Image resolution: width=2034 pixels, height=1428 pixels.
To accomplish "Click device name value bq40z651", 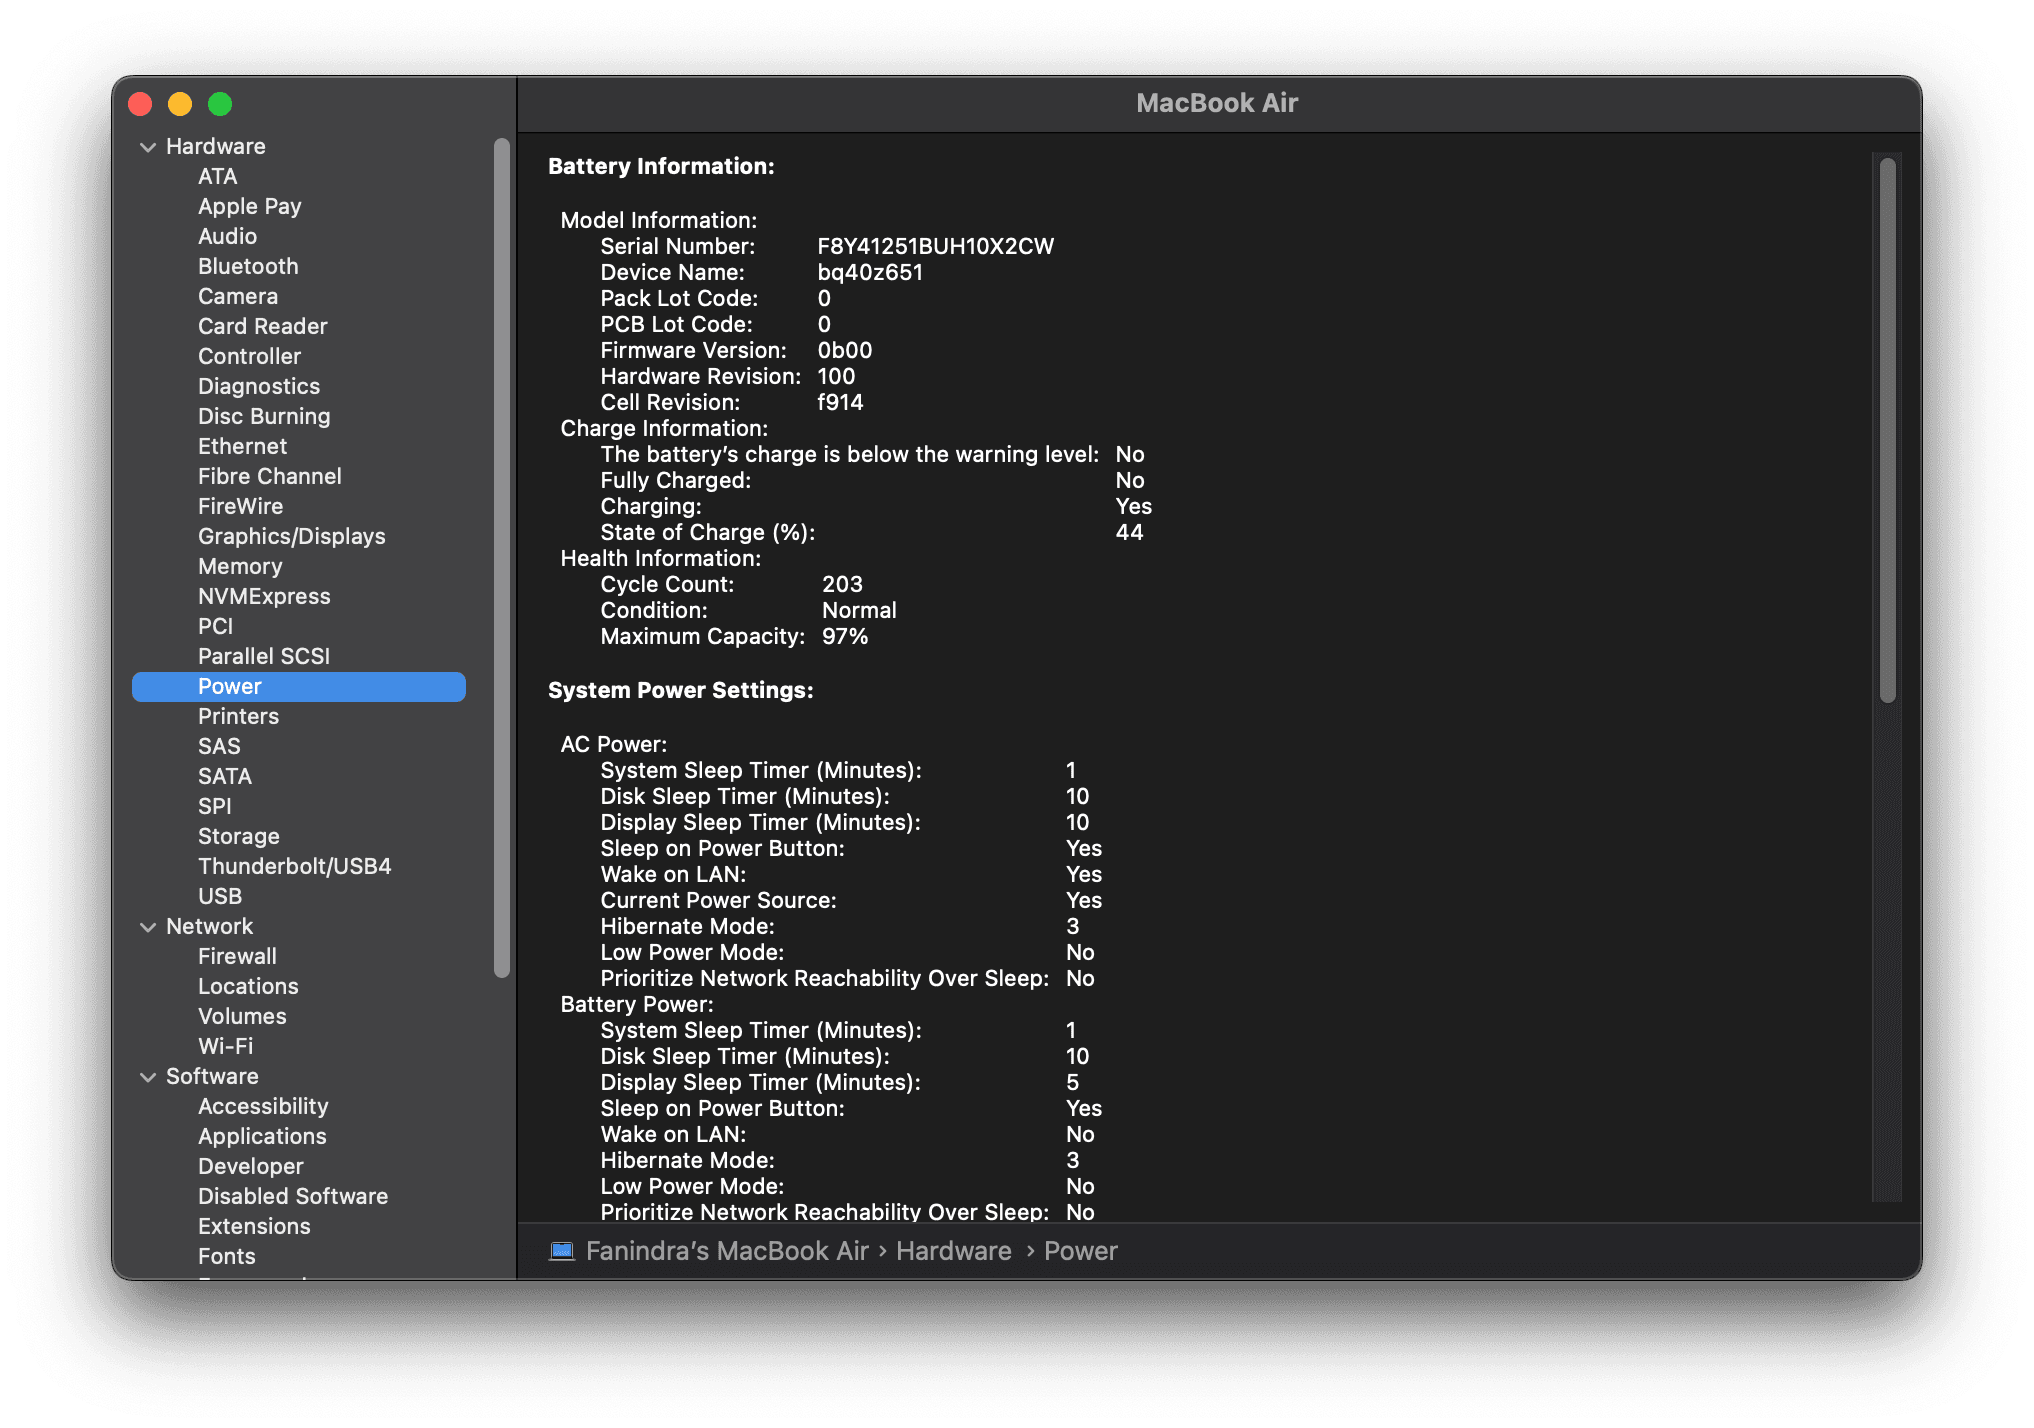I will 870,272.
